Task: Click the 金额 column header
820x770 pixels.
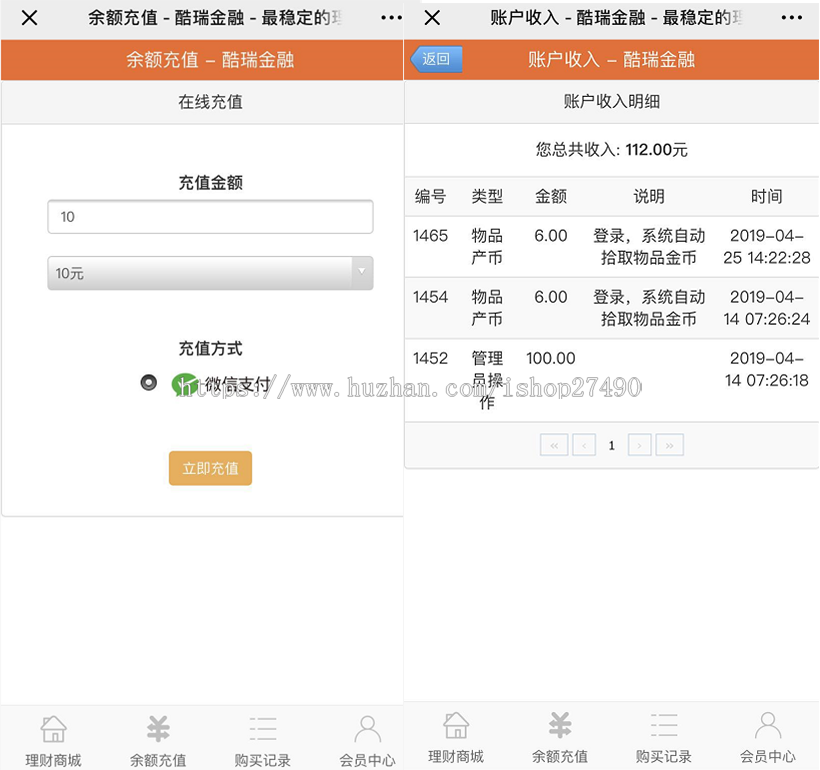Action: click(x=551, y=197)
